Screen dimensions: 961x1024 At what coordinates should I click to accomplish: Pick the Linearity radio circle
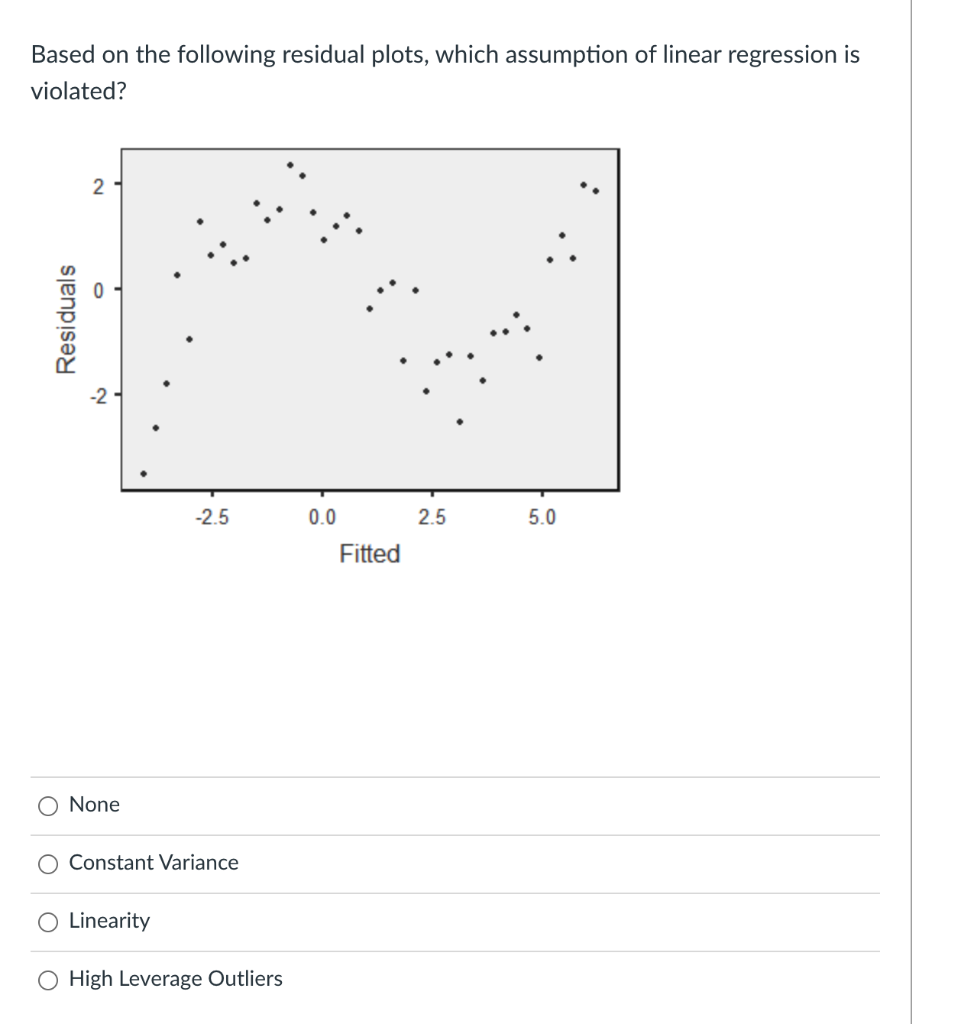(48, 922)
